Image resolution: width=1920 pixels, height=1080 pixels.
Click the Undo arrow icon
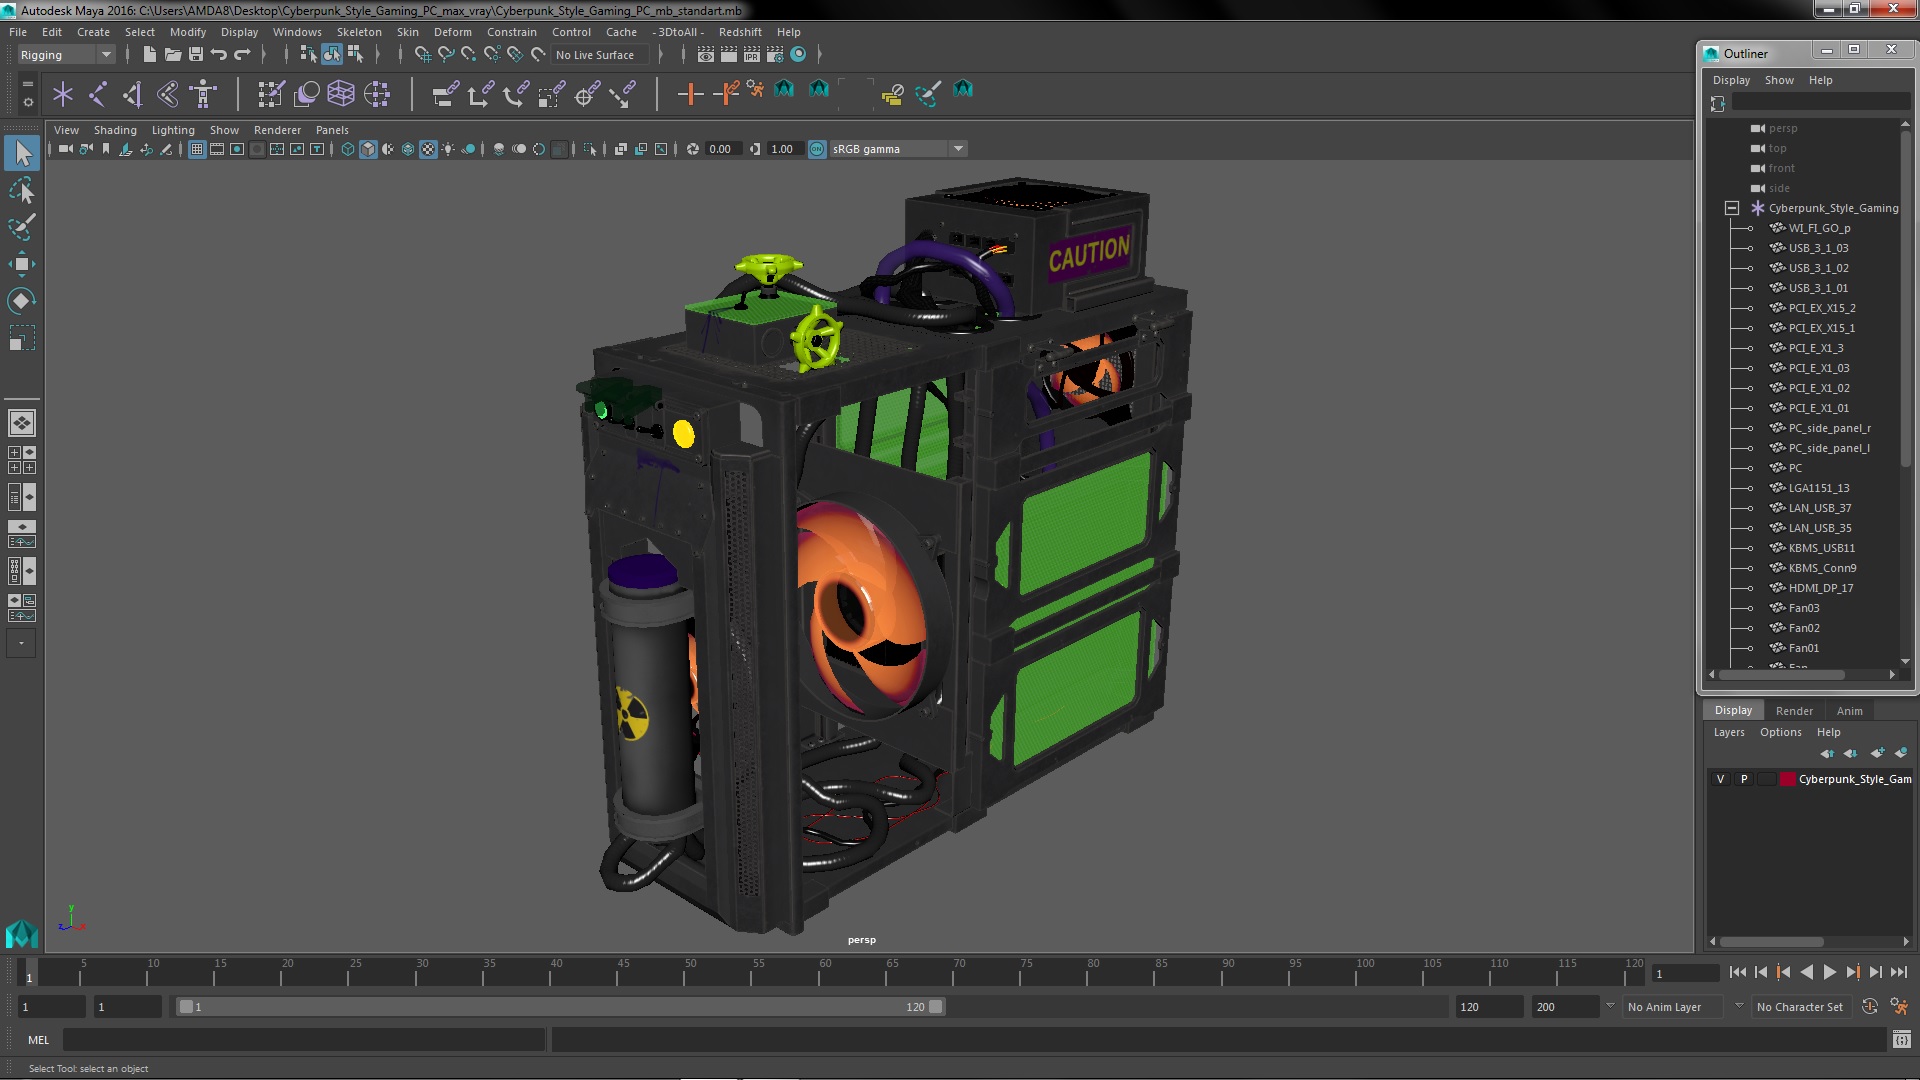[x=219, y=55]
